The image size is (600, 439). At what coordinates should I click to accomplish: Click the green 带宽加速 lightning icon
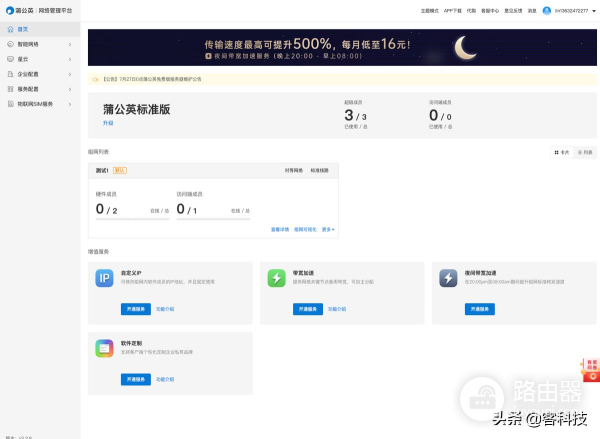(276, 279)
